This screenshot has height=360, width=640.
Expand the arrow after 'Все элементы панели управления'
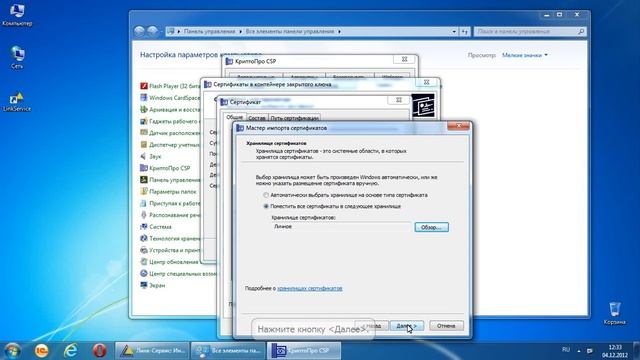(339, 31)
